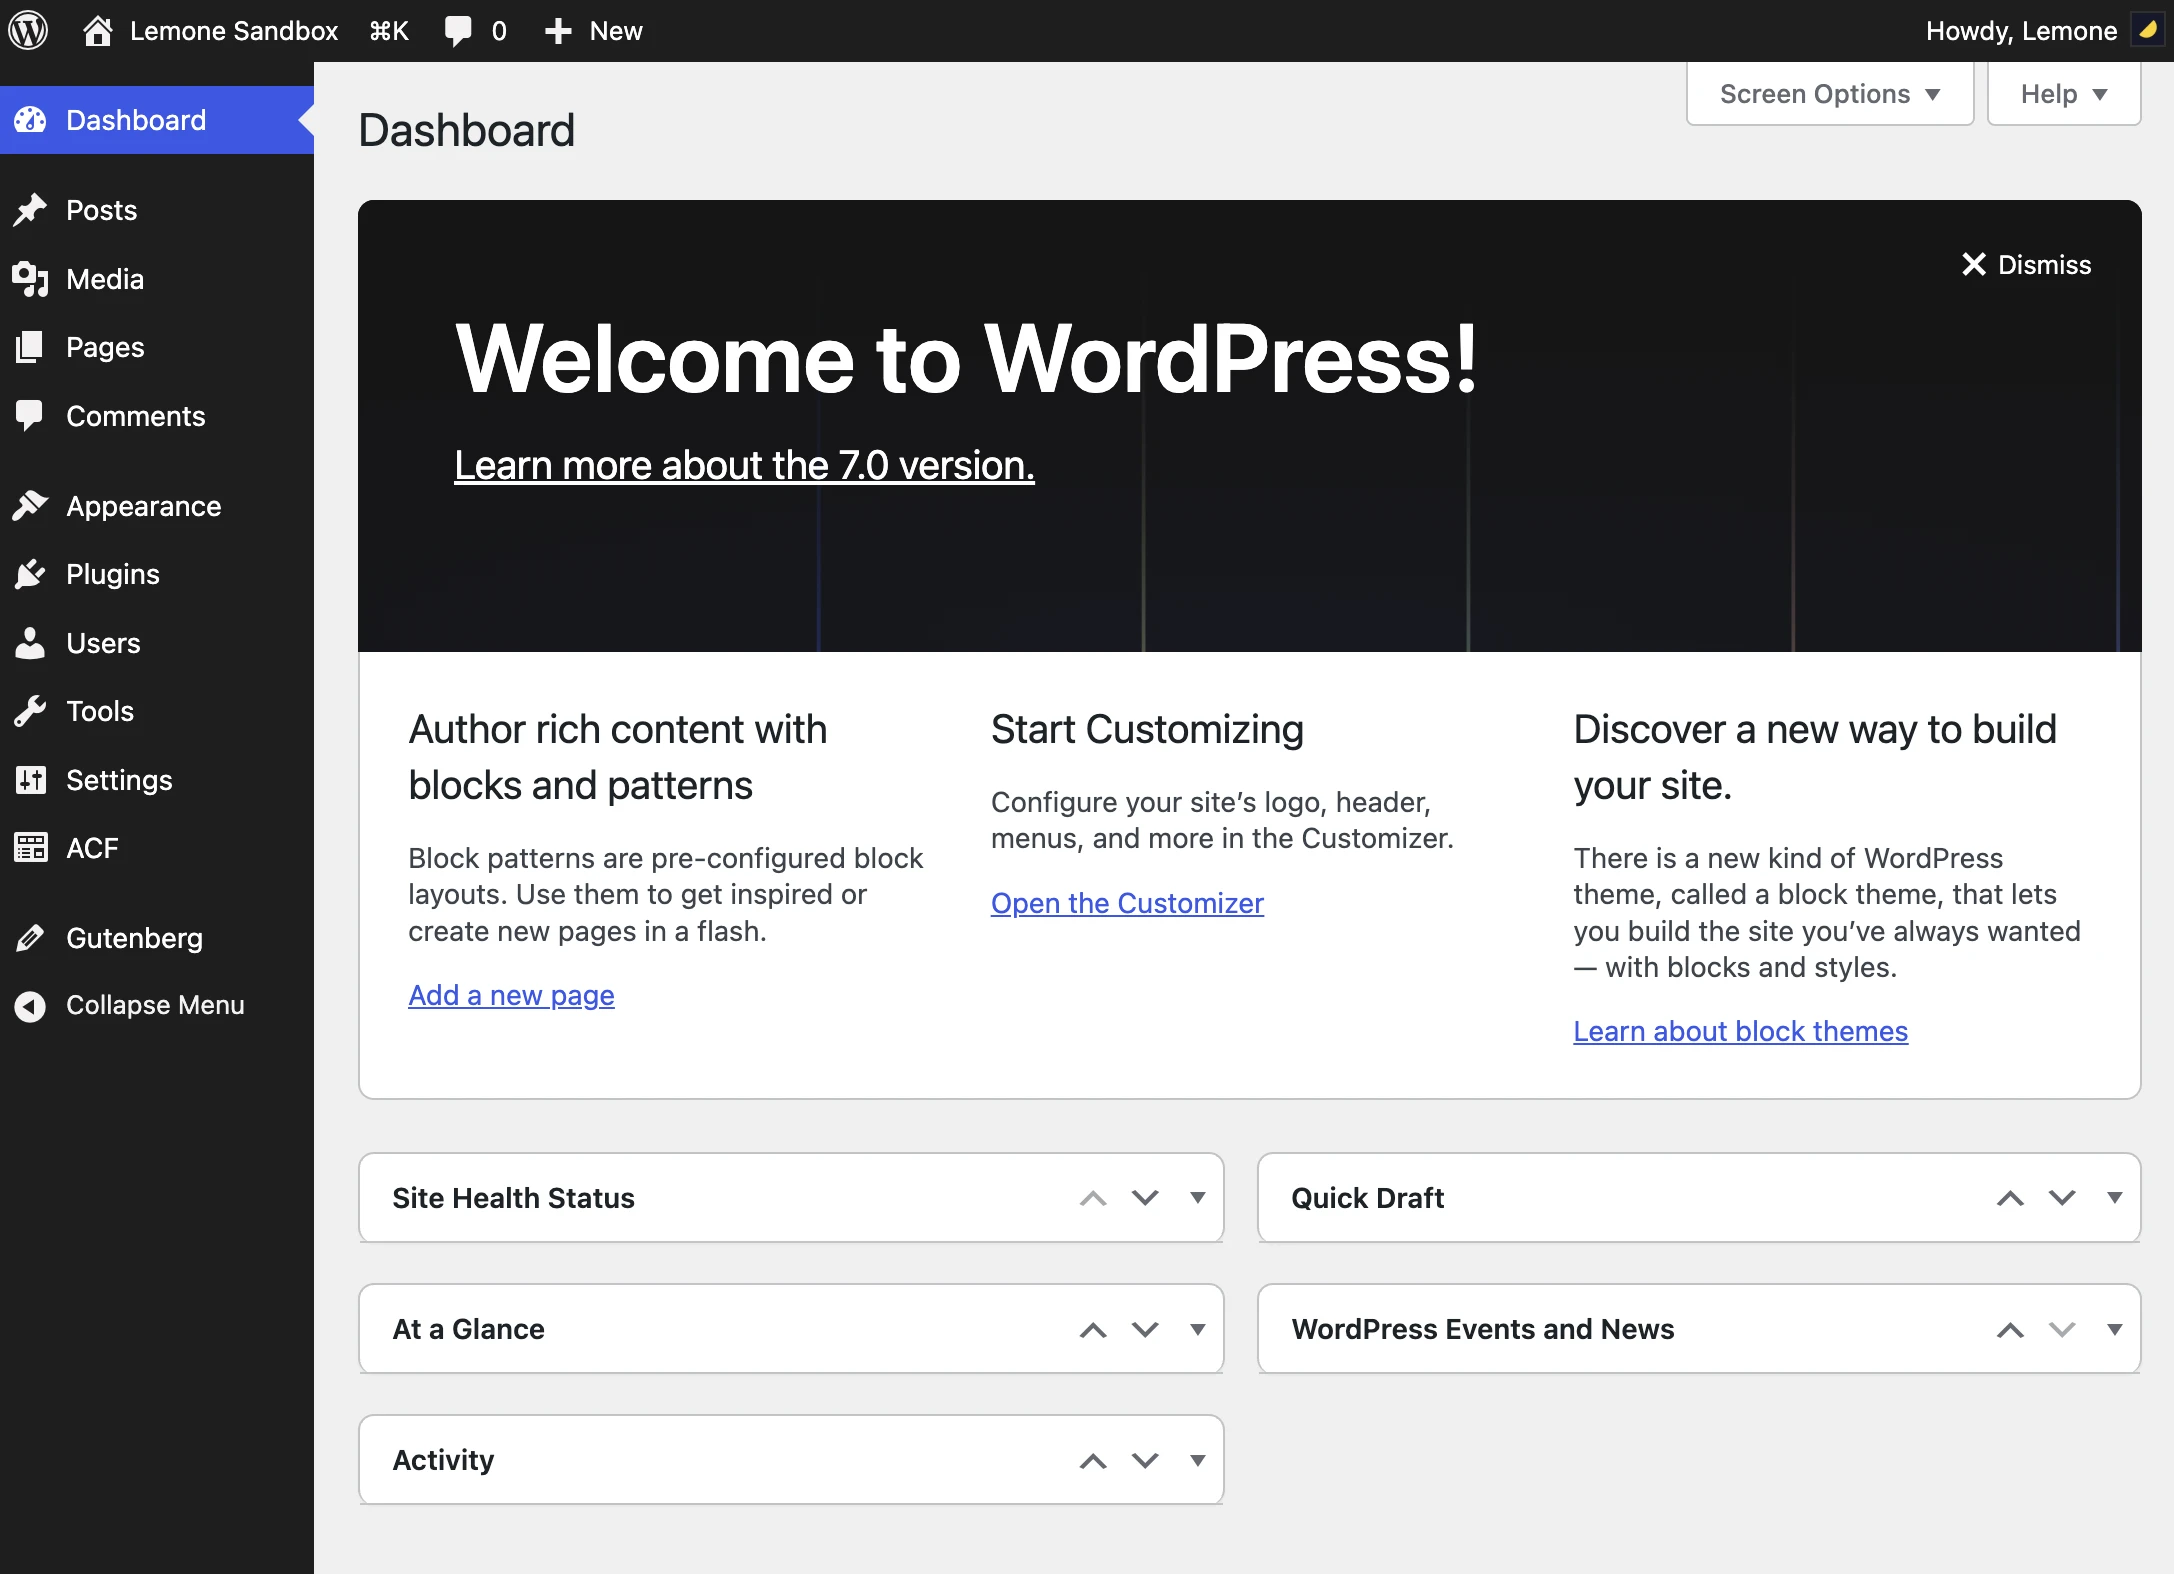Click the Add a new page link
Screen dimensions: 2174x1574
511,995
